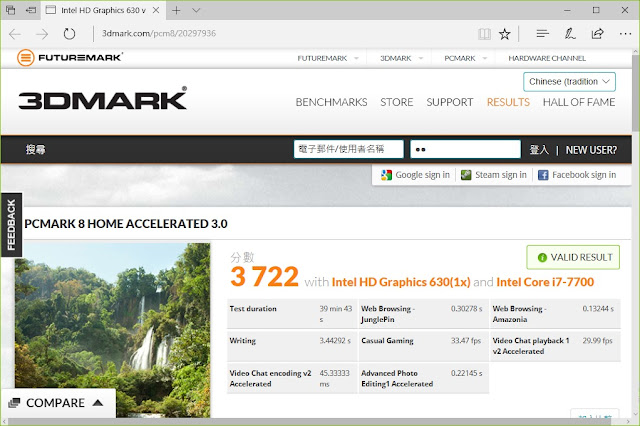Close the Intel HD Graphics 630 tab
The height and width of the screenshot is (426, 640).
pos(156,10)
